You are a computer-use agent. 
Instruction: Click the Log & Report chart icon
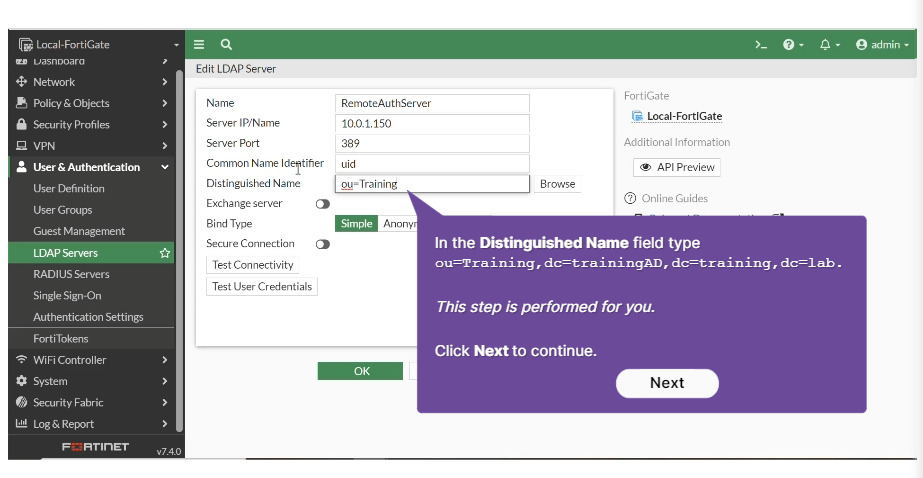pos(22,423)
